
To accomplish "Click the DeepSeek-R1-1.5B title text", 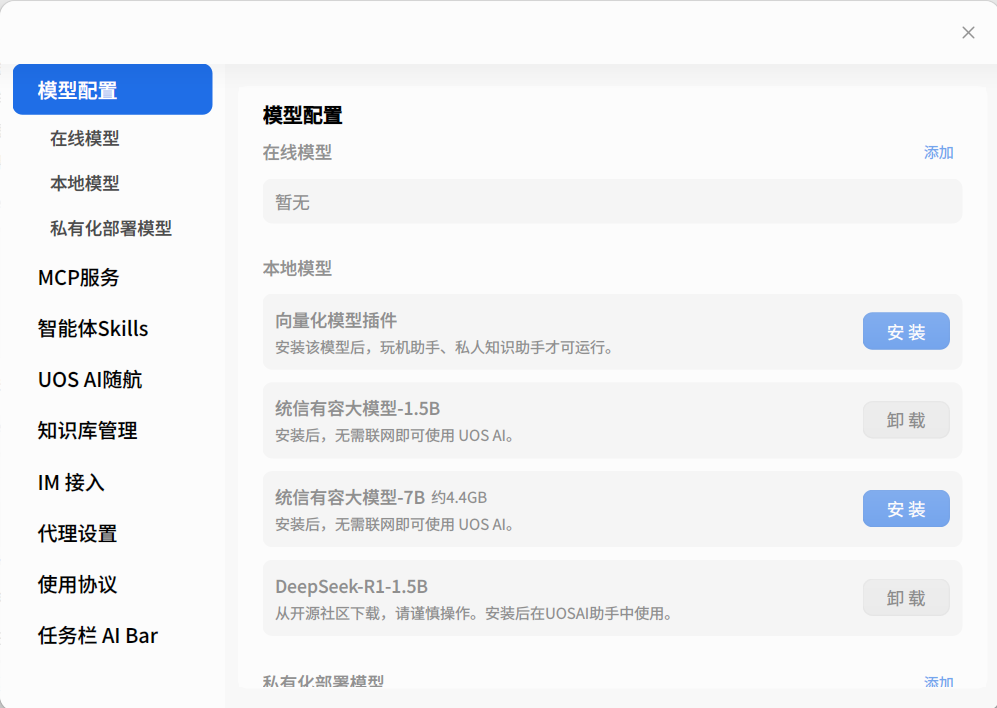I will pos(352,587).
